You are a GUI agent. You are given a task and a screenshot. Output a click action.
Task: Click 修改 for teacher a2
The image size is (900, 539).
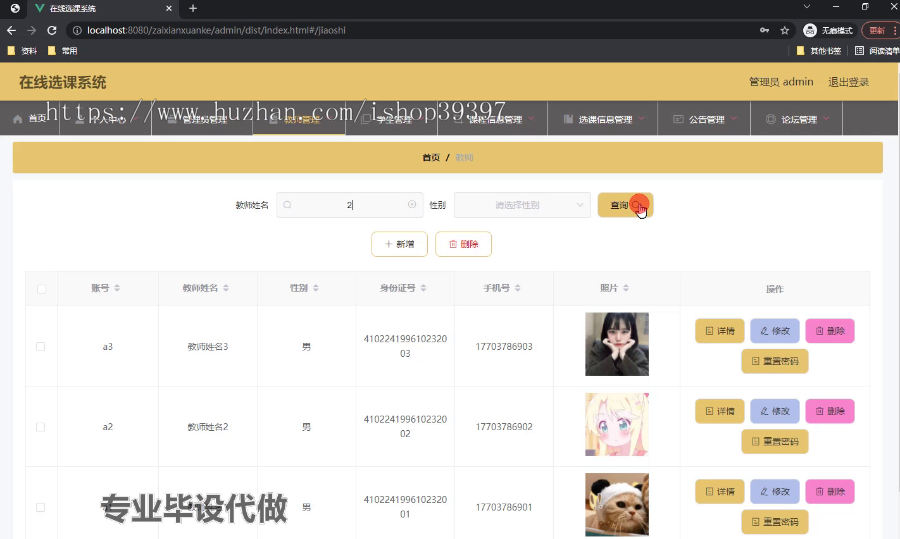[775, 411]
